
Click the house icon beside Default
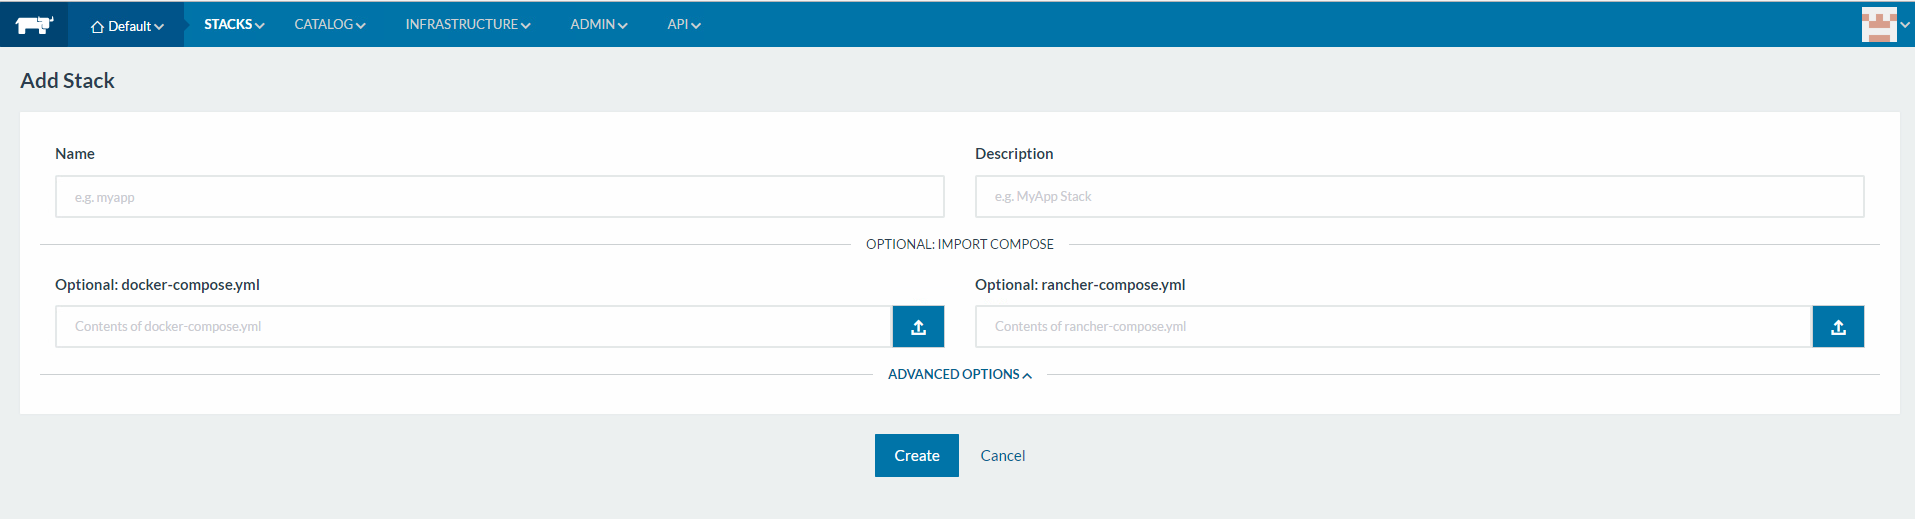coord(97,27)
